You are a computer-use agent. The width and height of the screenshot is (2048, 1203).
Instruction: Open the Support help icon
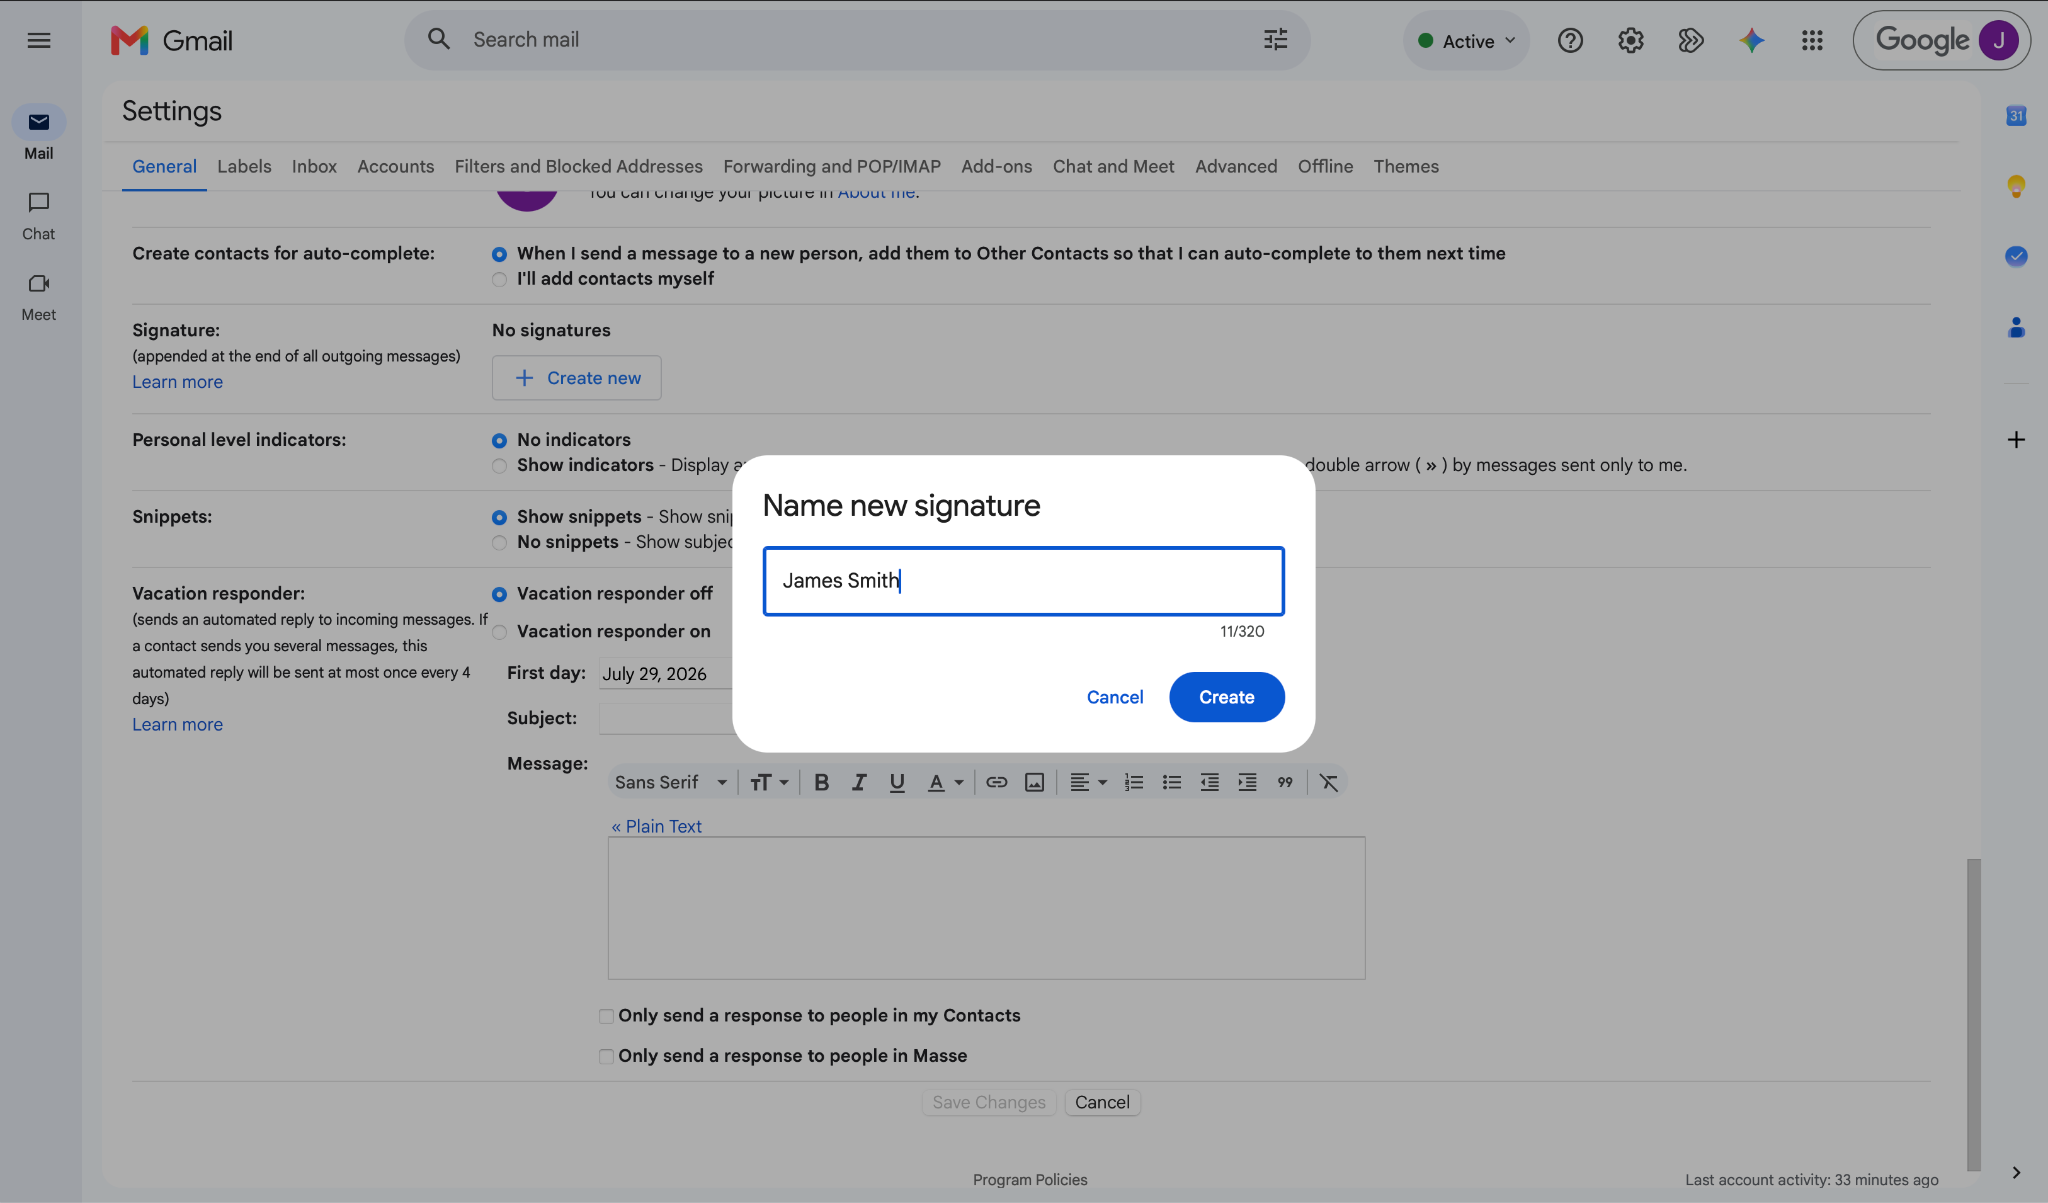(x=1570, y=40)
